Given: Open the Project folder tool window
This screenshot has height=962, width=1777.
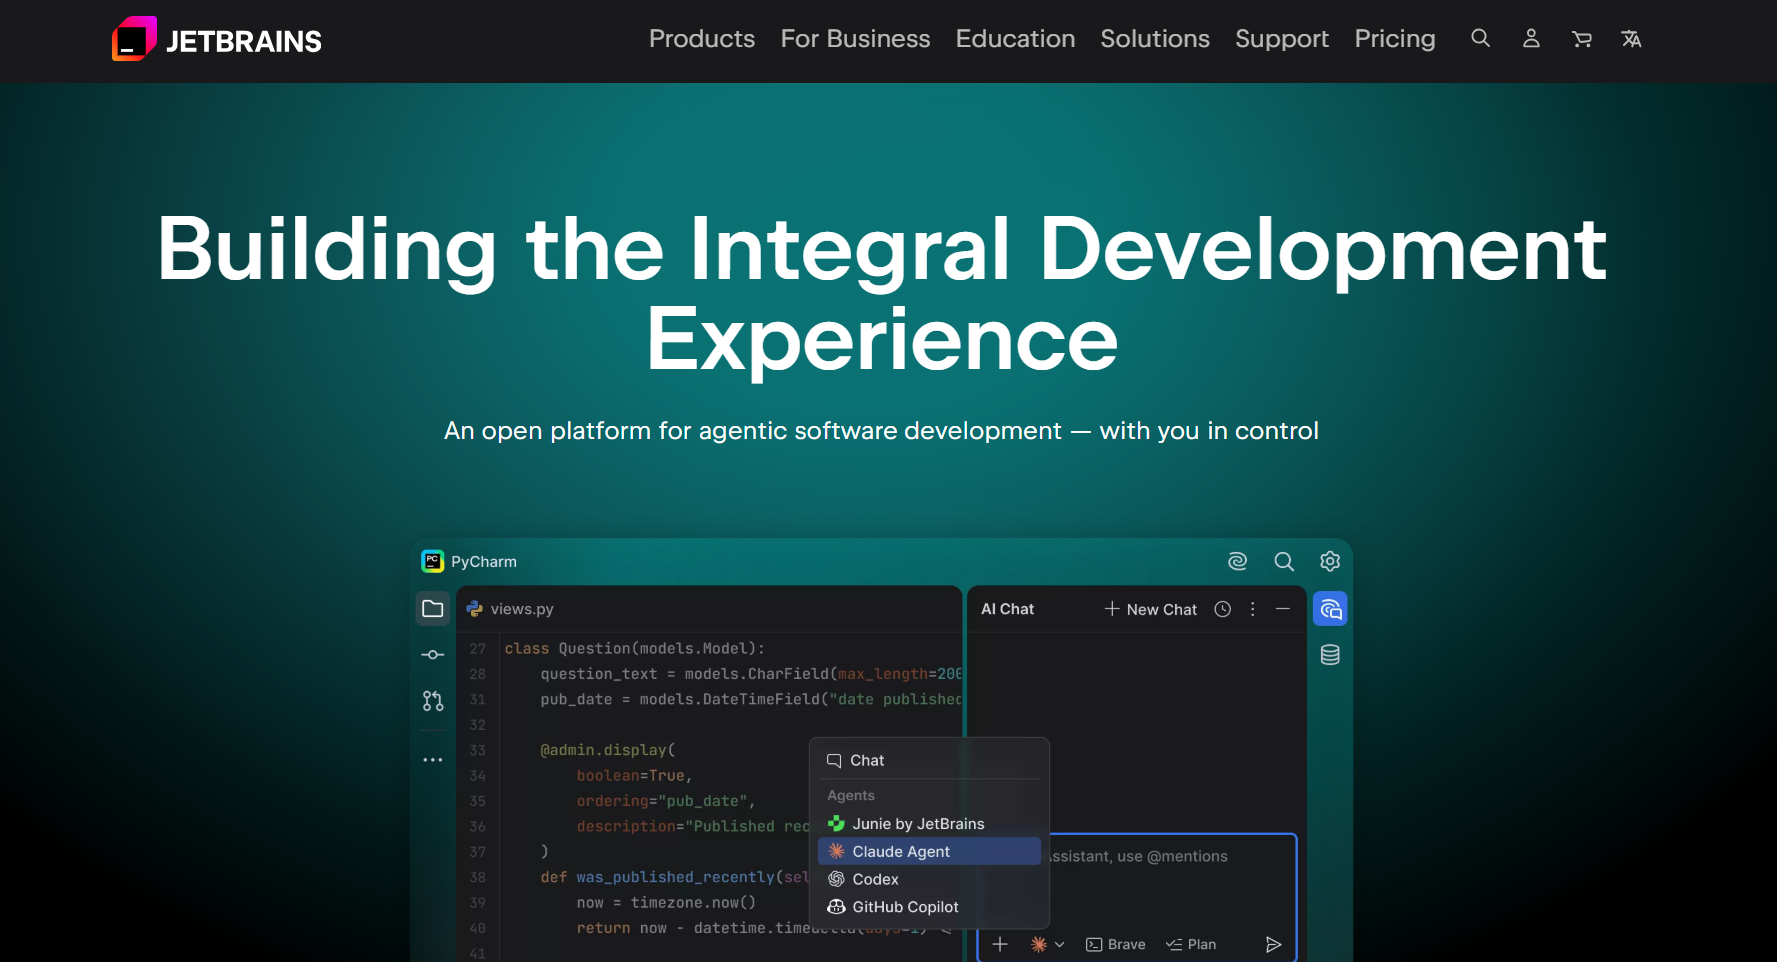Looking at the screenshot, I should tap(433, 608).
